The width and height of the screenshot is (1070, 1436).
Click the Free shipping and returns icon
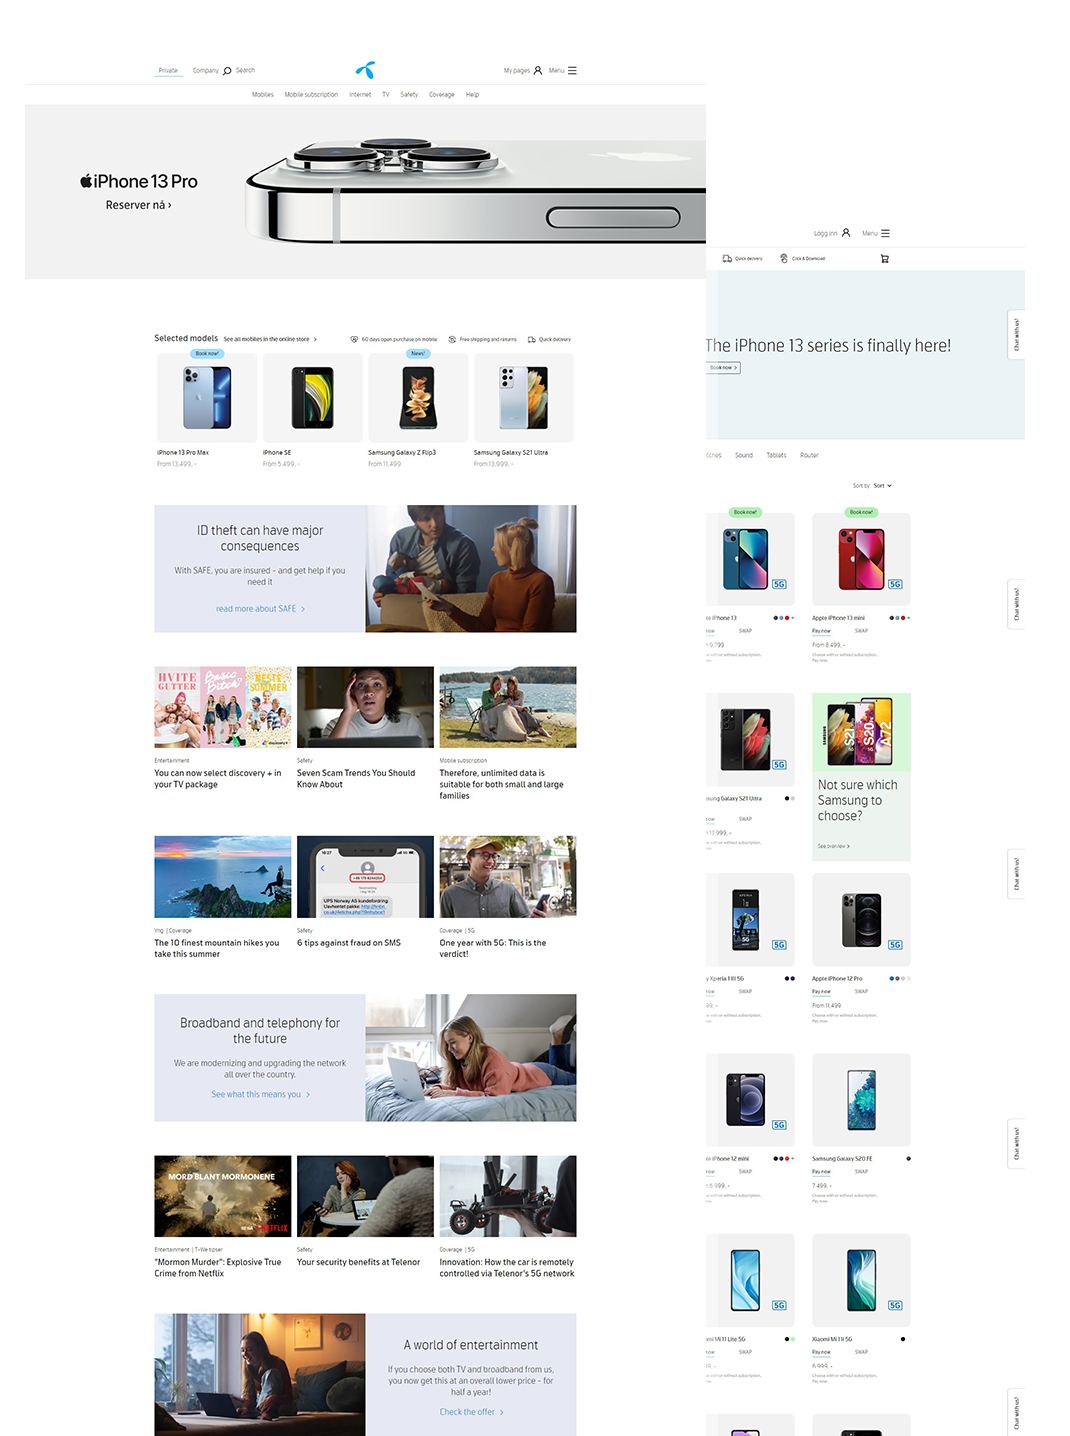(x=452, y=339)
